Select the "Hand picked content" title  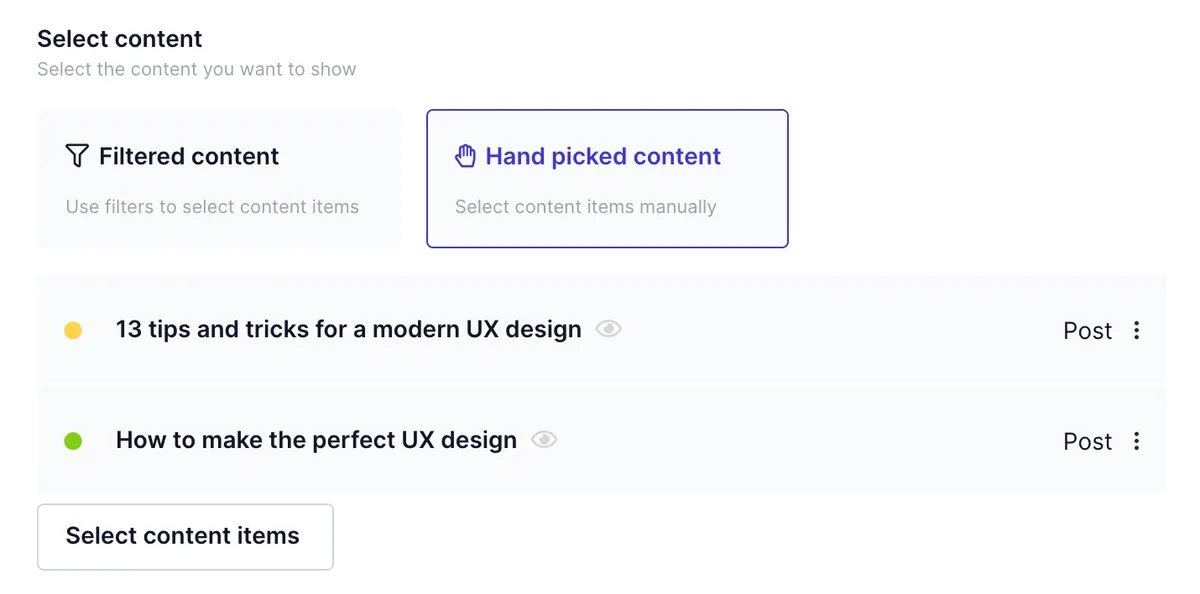(603, 157)
